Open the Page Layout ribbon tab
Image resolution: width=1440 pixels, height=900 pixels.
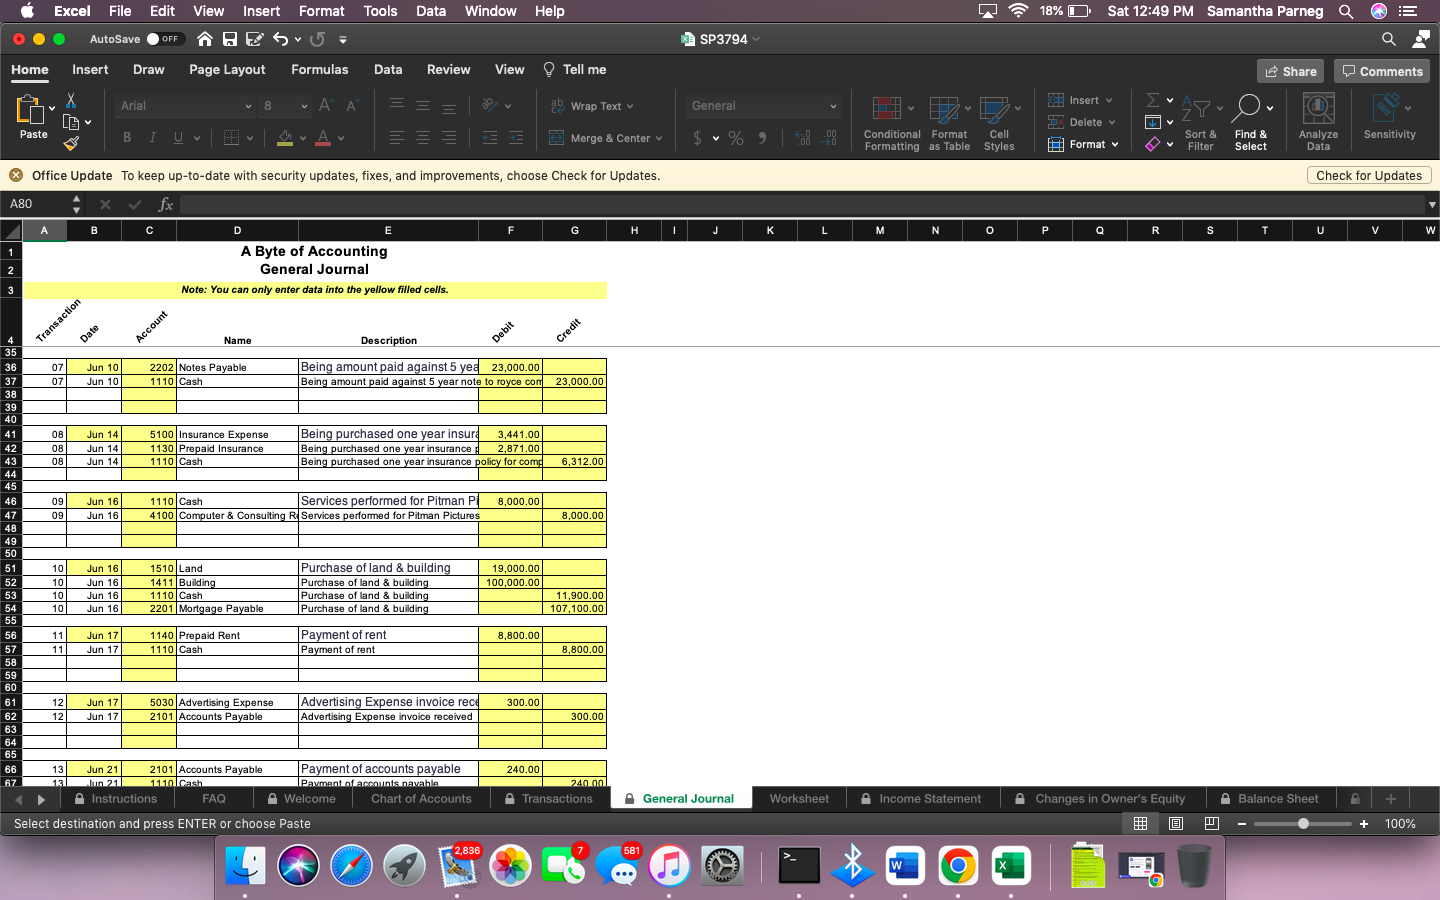227,70
